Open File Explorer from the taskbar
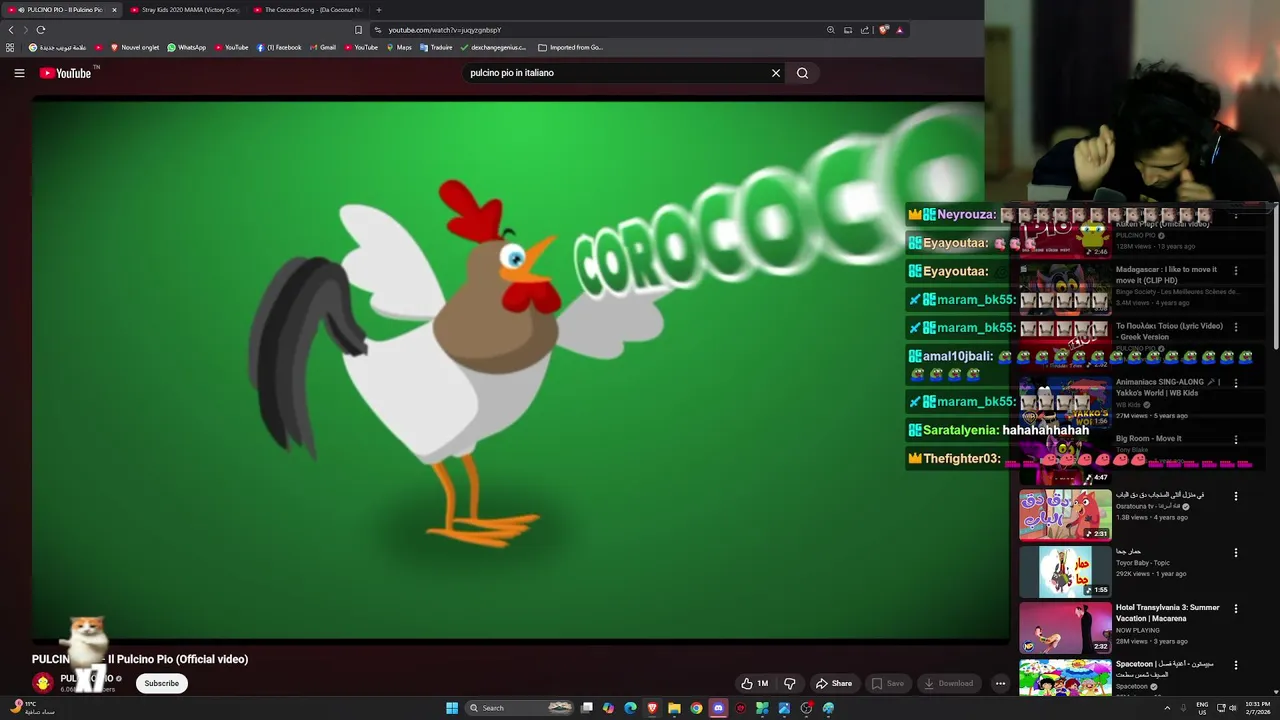Image resolution: width=1280 pixels, height=720 pixels. click(x=674, y=708)
